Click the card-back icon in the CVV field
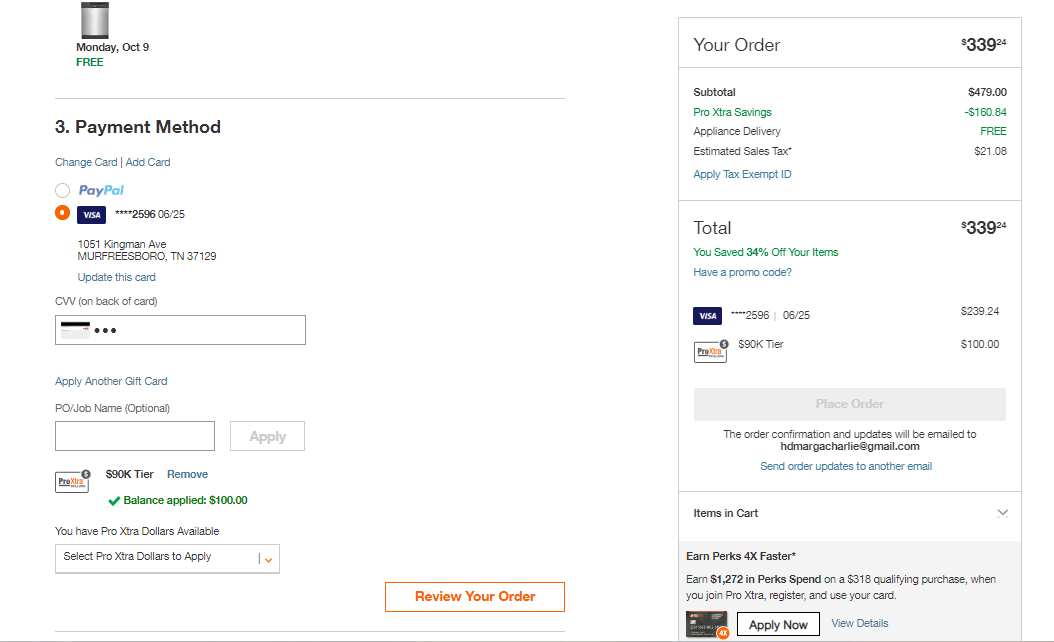Viewport: 1054px width, 642px height. click(75, 329)
